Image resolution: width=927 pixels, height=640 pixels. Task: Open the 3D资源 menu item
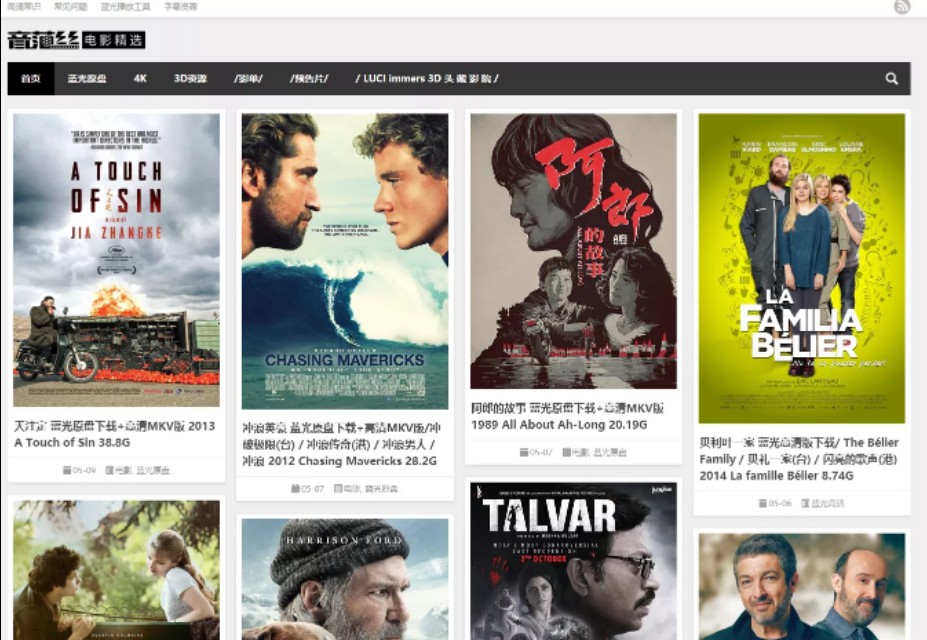190,79
